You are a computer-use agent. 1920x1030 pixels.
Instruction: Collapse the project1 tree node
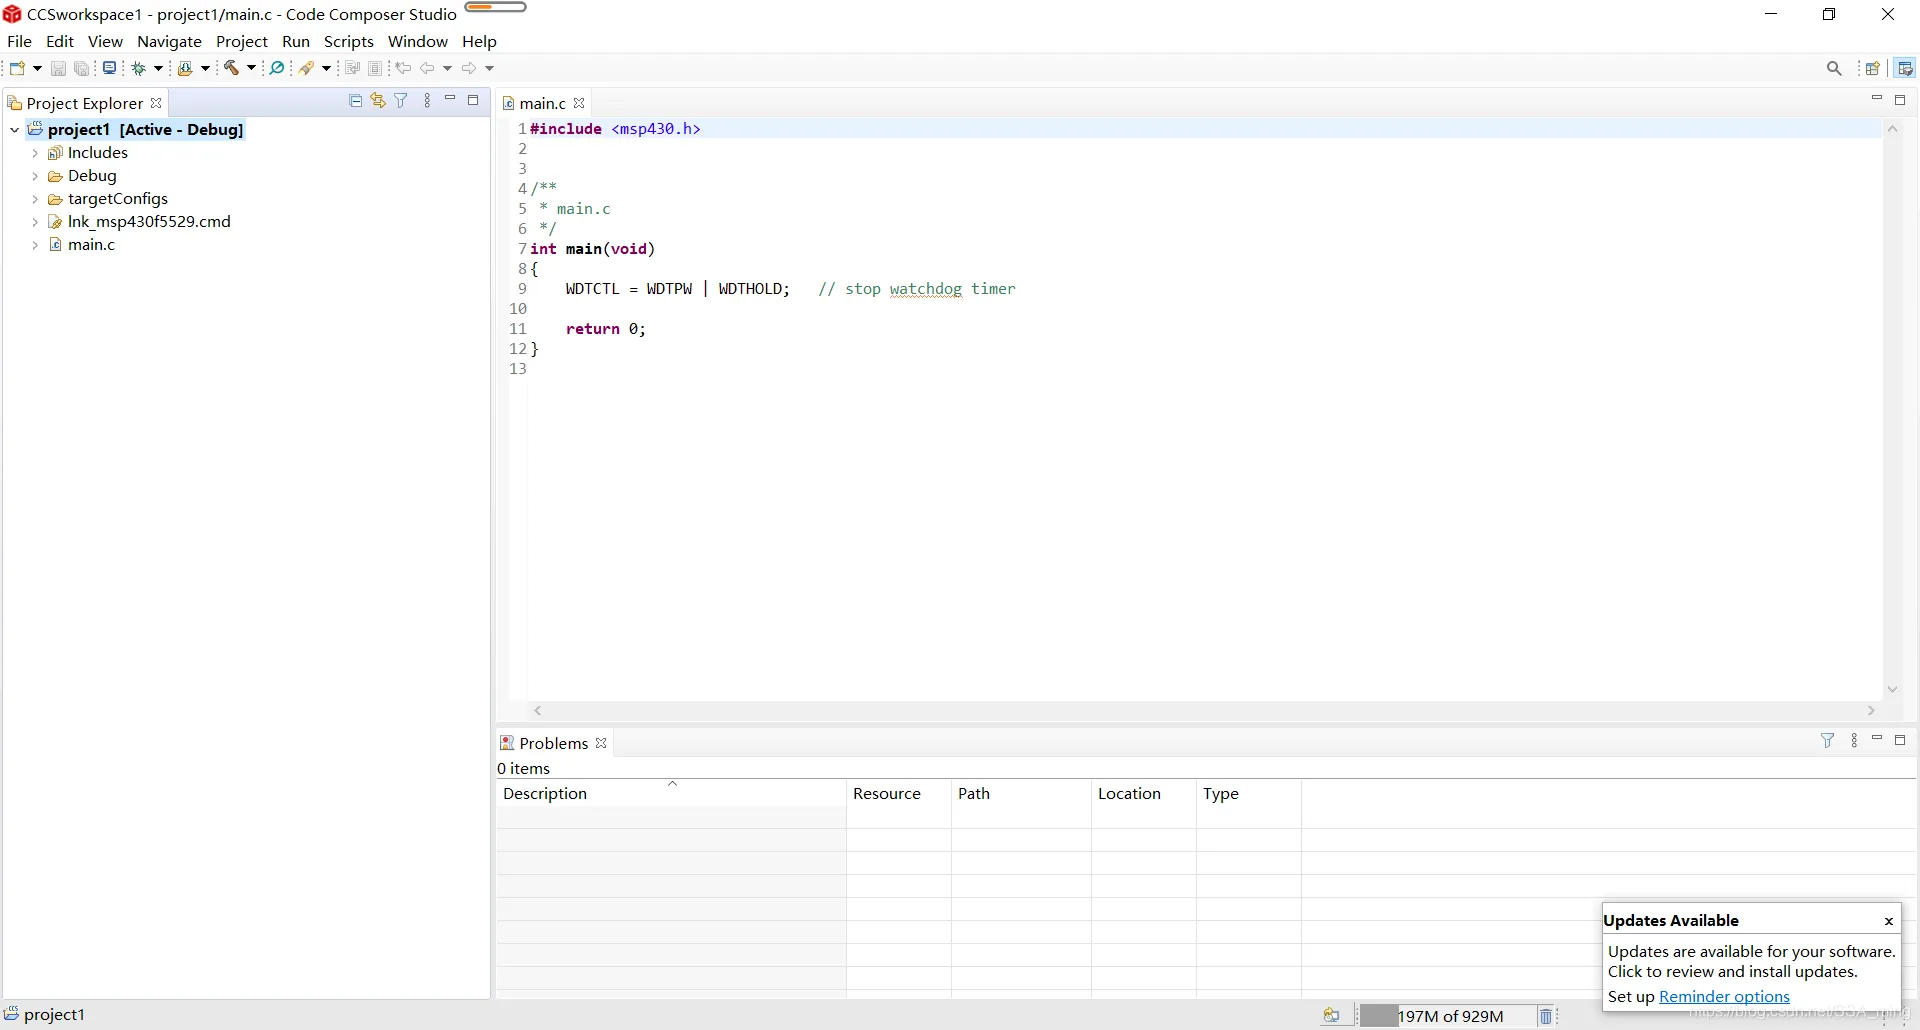[x=15, y=130]
